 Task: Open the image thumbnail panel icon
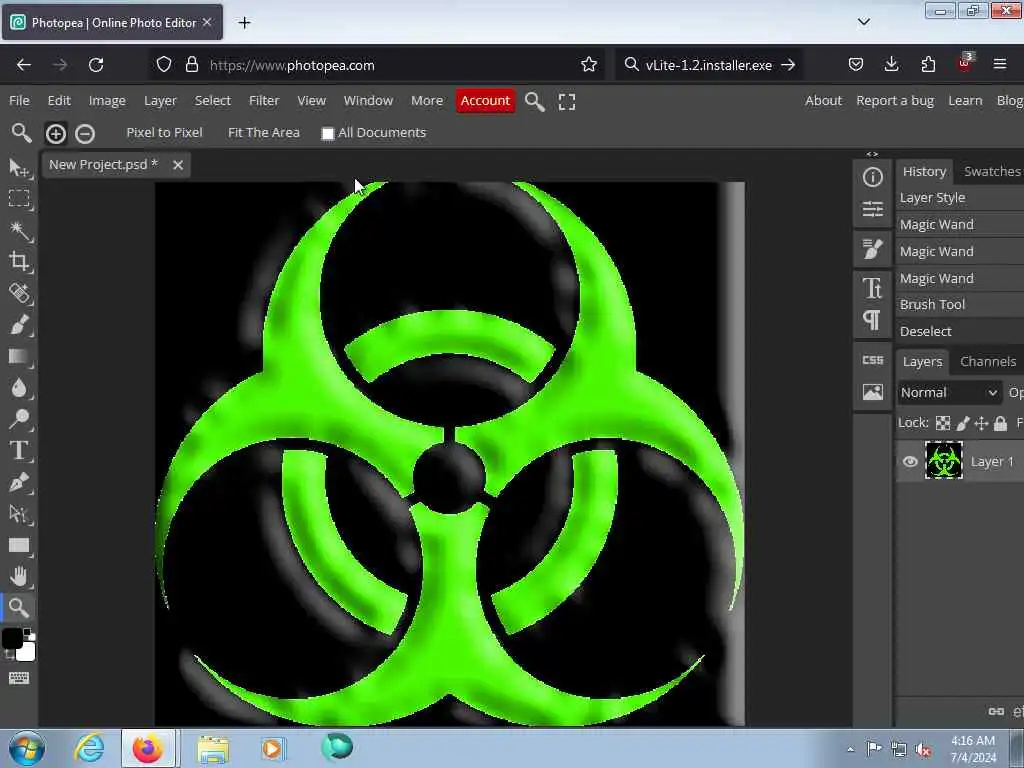click(x=872, y=392)
